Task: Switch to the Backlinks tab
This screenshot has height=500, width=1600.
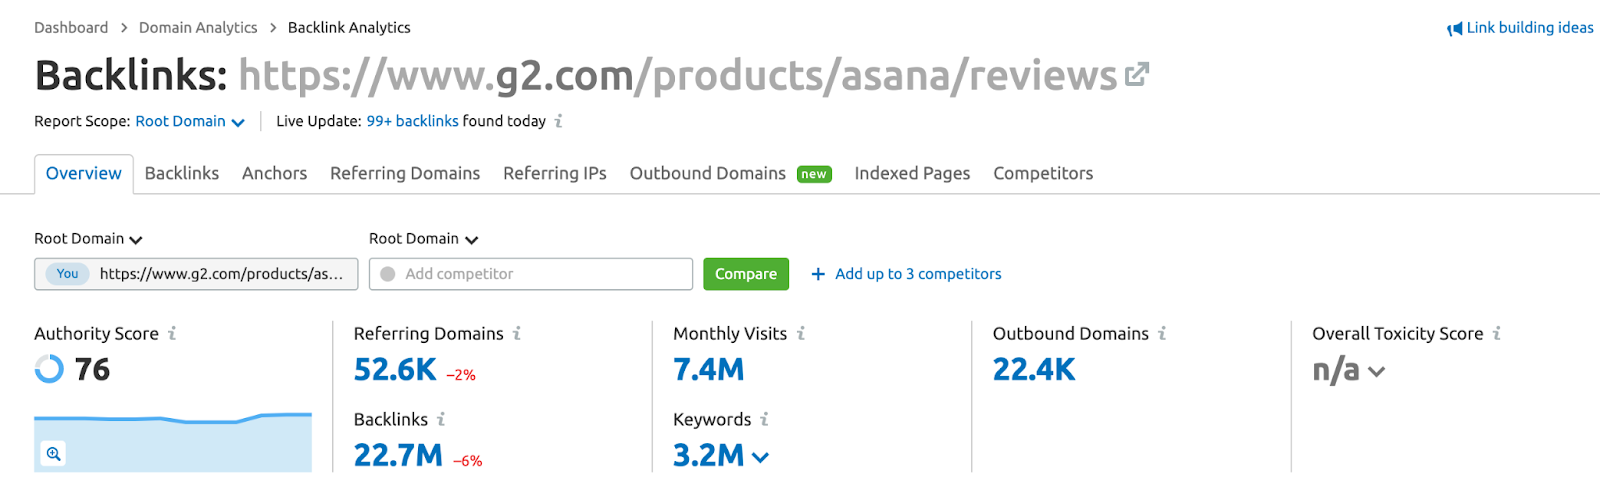Action: 182,174
